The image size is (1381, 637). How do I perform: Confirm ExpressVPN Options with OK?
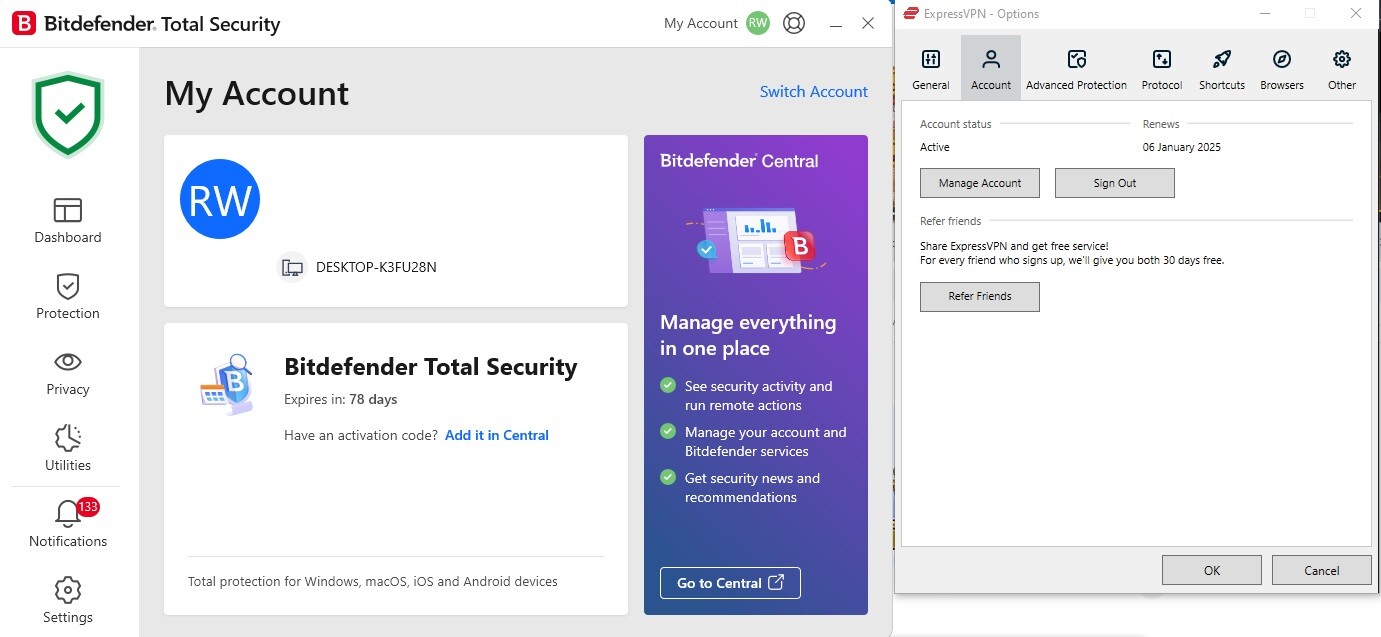(x=1212, y=570)
